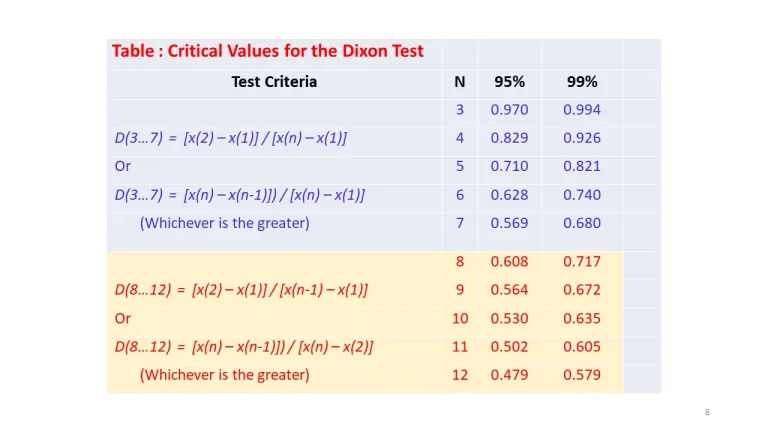Select the N value 10 cell
Image resolution: width=768 pixels, height=432 pixels.
pyautogui.click(x=460, y=318)
